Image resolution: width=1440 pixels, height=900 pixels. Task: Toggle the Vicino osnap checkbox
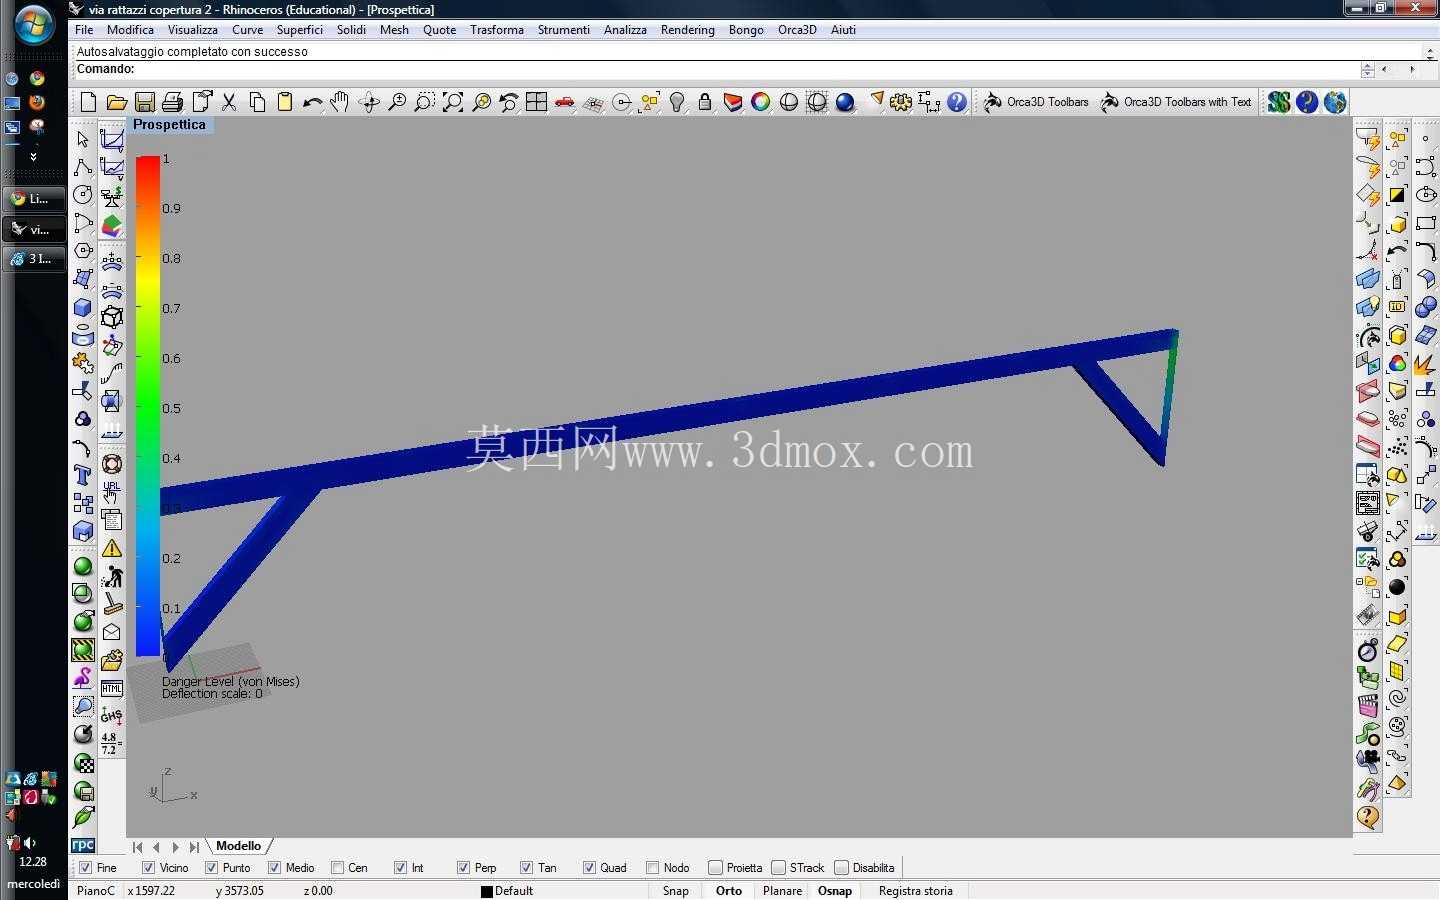pos(148,868)
